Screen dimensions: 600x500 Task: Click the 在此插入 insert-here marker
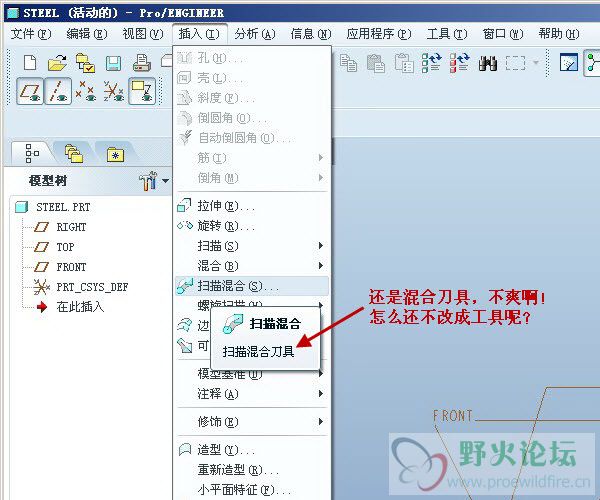point(70,306)
